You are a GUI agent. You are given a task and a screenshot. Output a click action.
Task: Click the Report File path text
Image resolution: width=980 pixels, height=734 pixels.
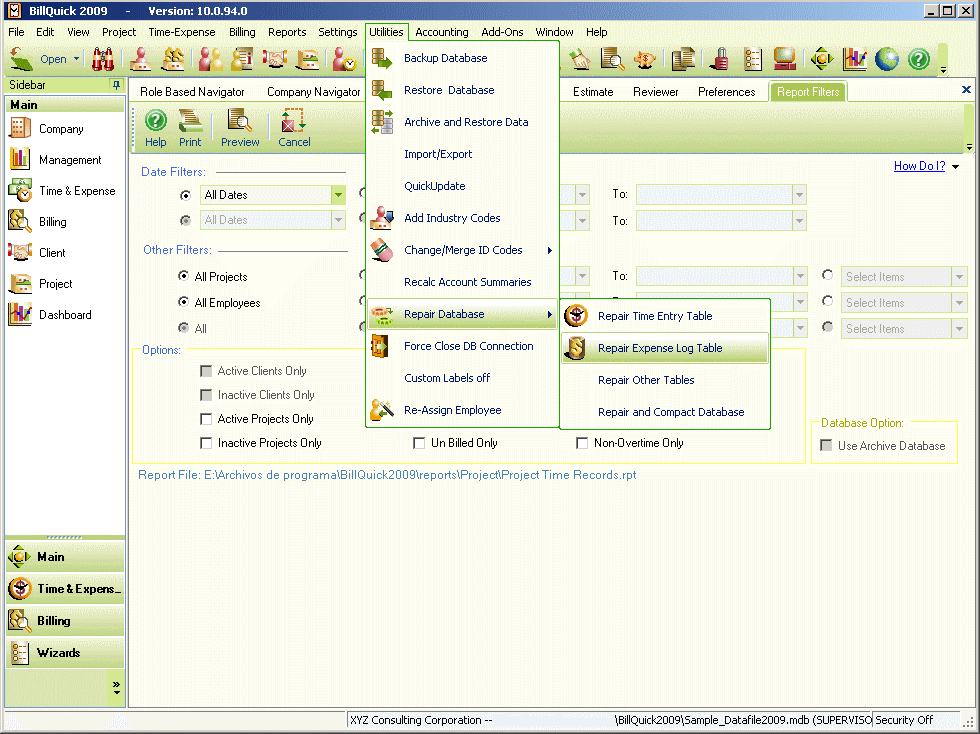(387, 475)
